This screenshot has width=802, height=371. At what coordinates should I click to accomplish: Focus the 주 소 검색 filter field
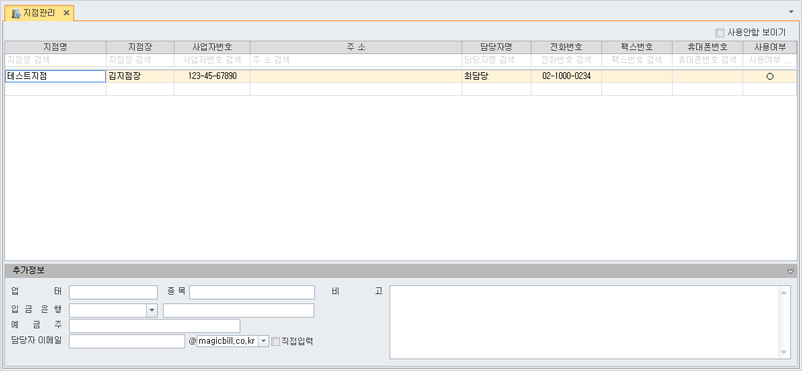(x=355, y=60)
